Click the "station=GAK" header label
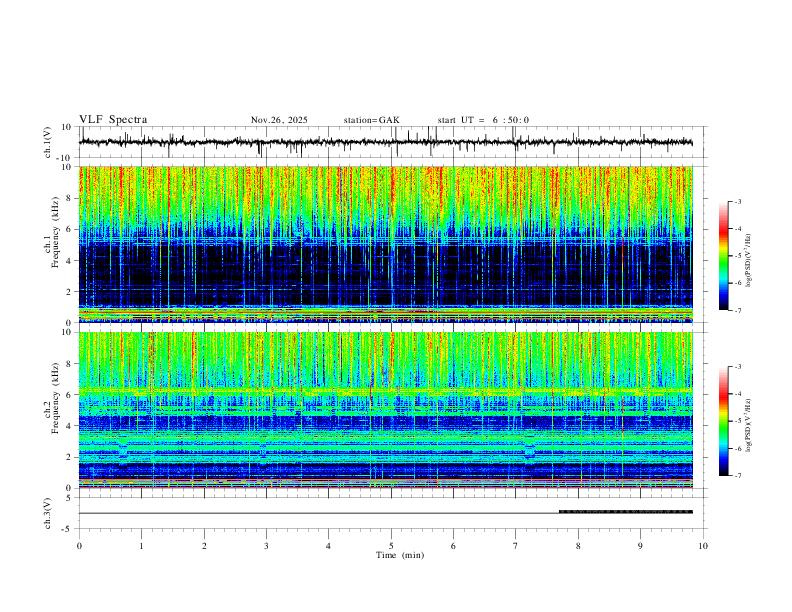 click(x=371, y=120)
